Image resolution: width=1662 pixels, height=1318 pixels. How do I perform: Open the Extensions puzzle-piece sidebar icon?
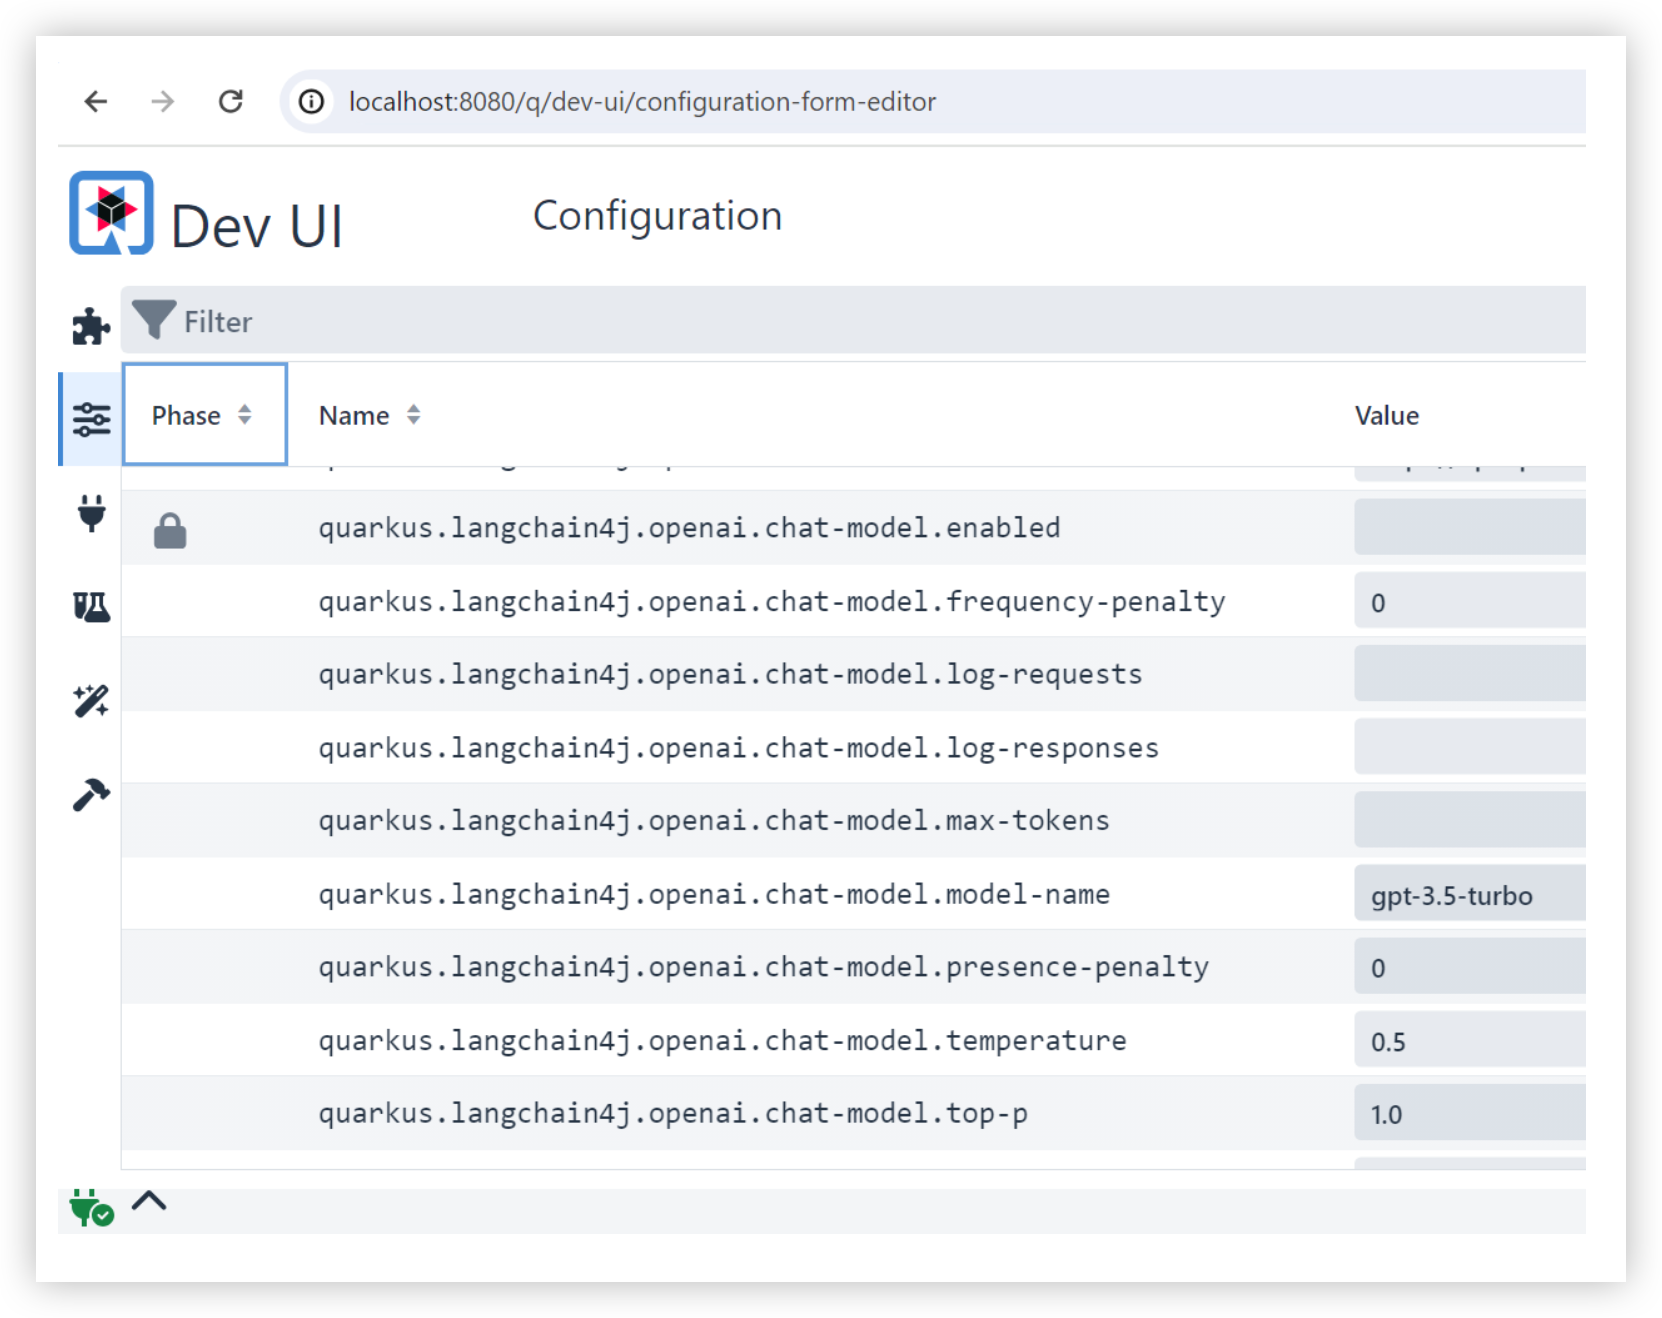coord(91,326)
